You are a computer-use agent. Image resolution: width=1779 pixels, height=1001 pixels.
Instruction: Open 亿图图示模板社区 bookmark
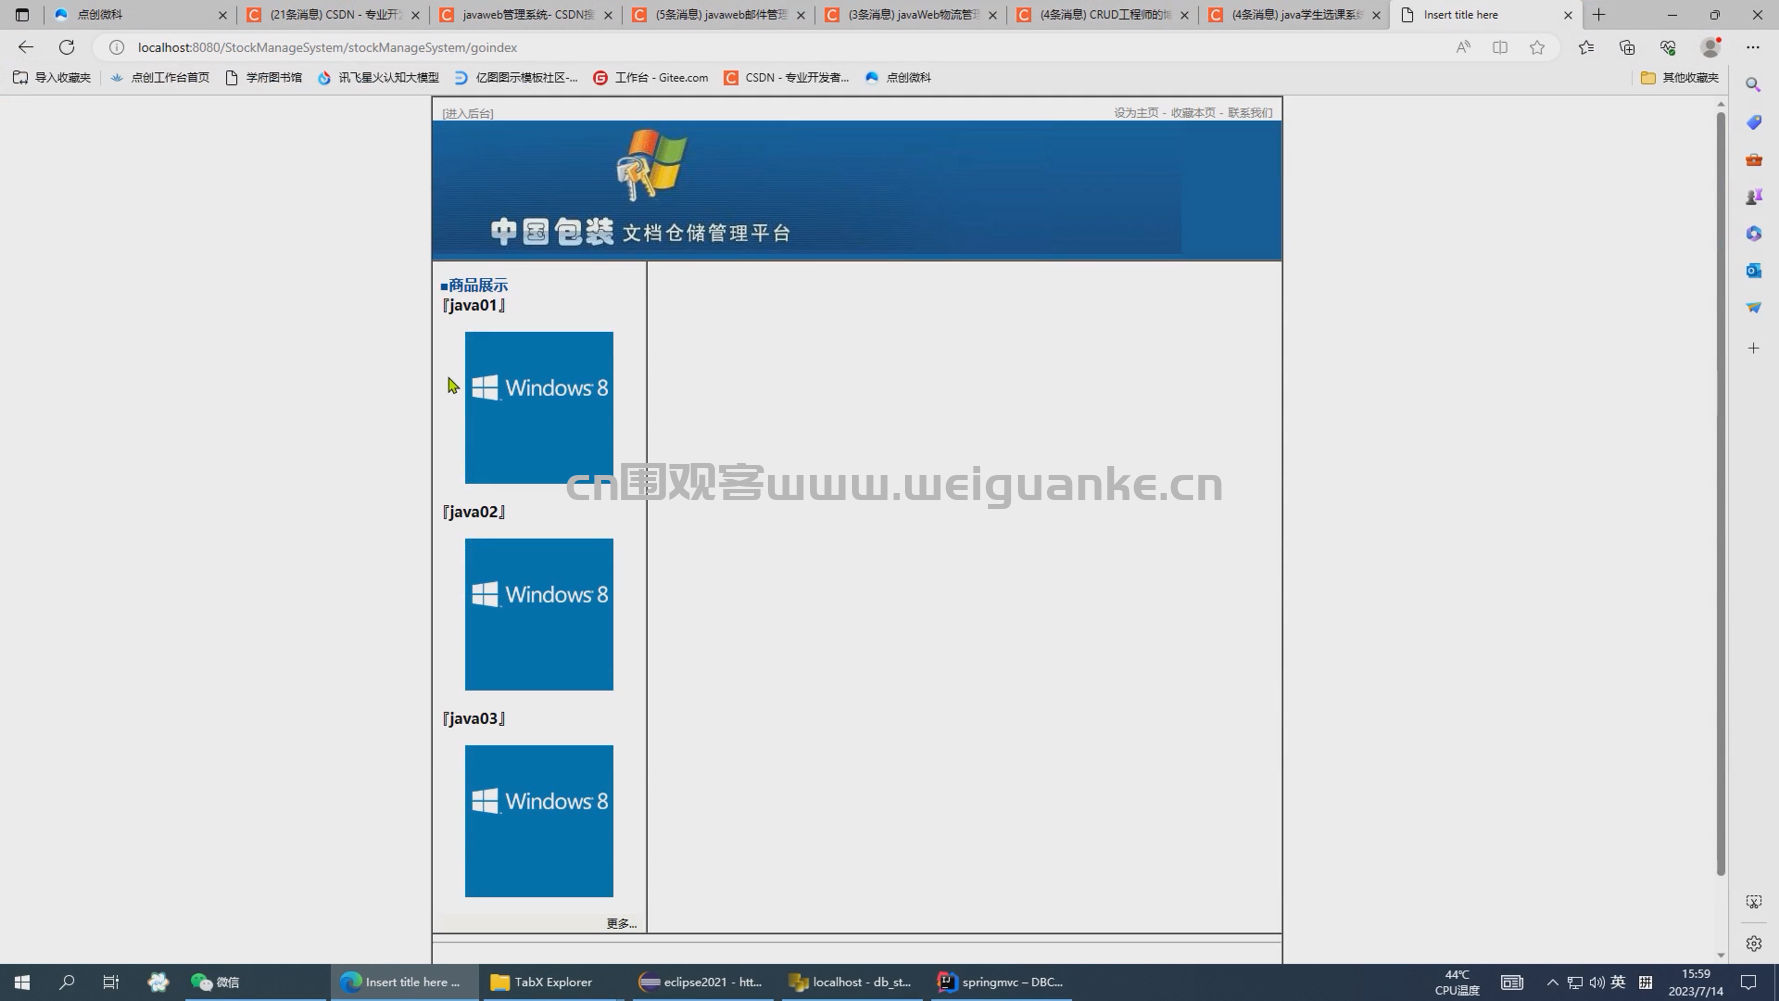[516, 77]
